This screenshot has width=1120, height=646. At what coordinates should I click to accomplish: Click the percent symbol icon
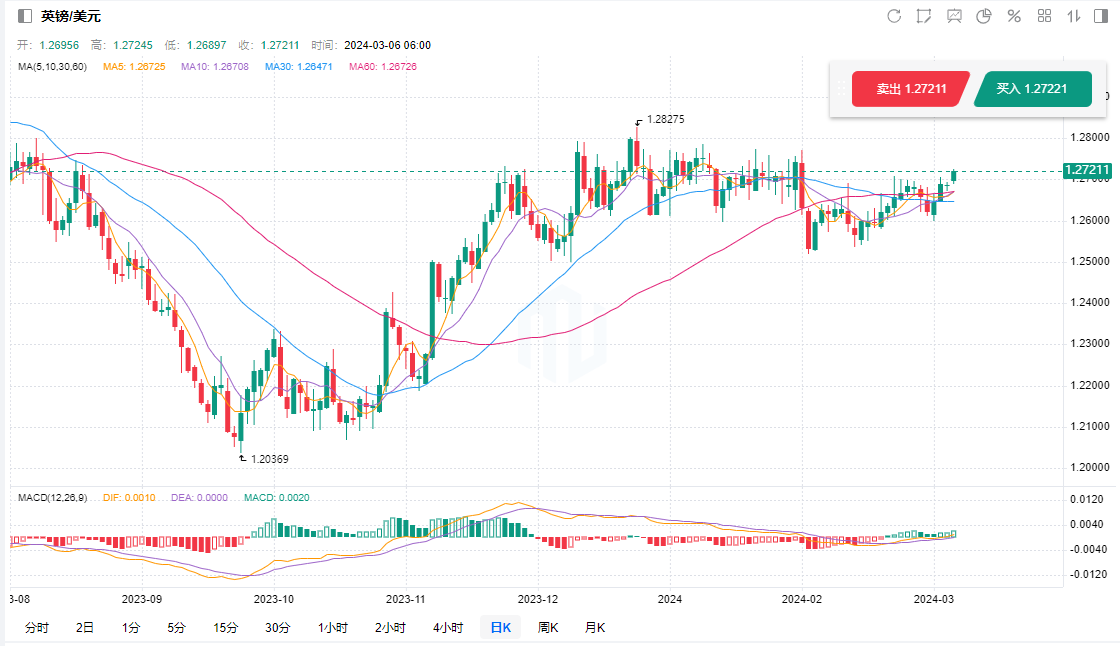[x=1014, y=16]
